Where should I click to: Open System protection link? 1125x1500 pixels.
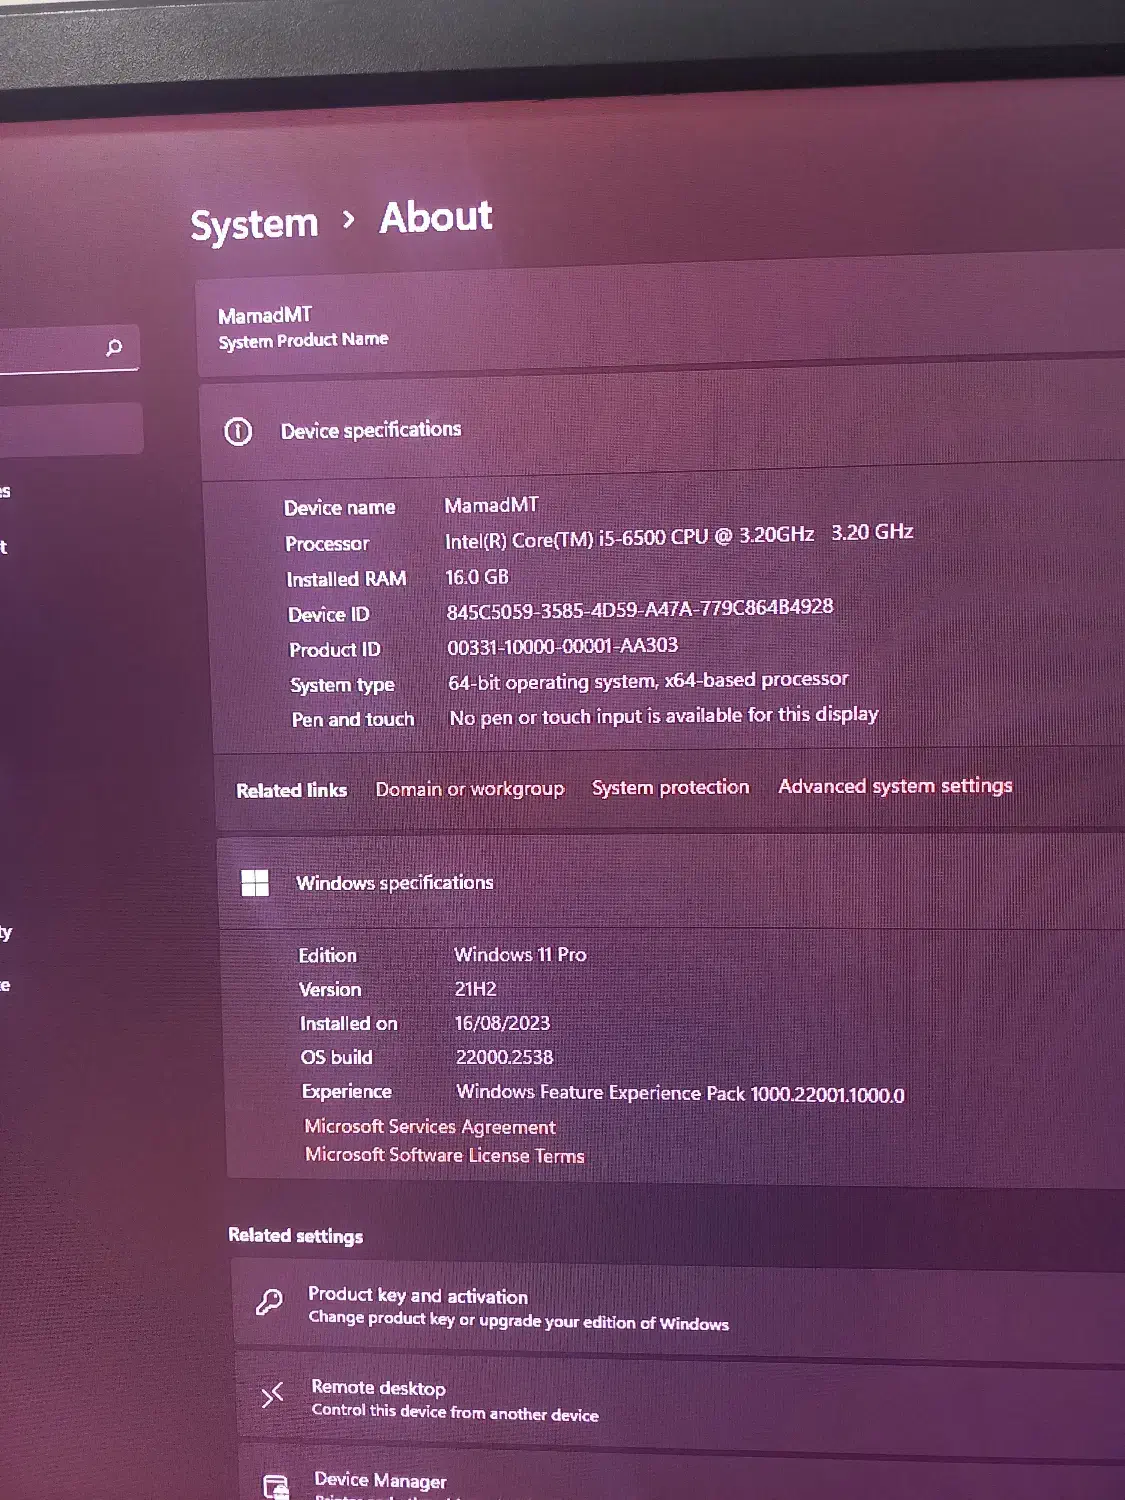670,787
